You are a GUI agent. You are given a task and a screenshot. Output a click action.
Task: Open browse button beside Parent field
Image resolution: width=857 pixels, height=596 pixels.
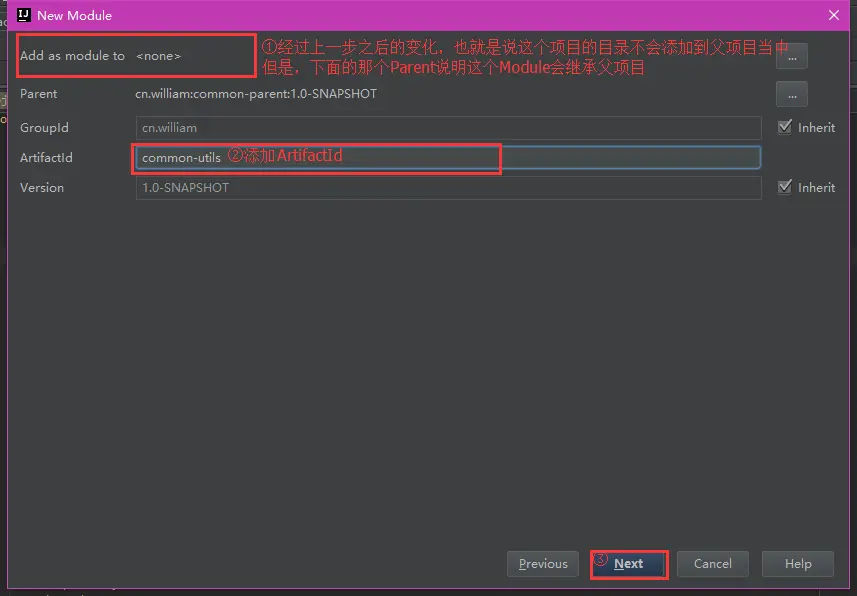coord(791,95)
